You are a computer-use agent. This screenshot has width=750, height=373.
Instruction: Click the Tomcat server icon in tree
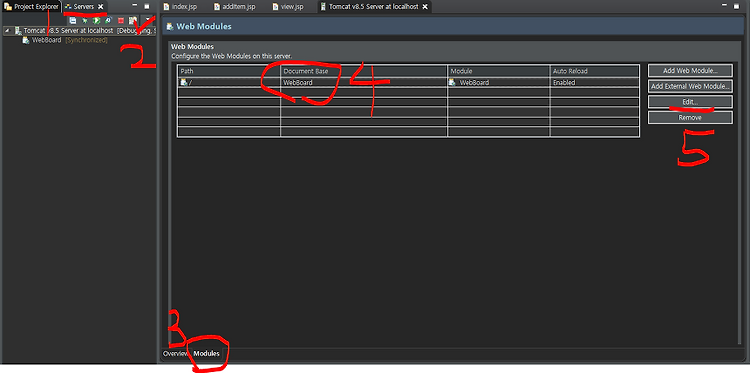click(18, 31)
